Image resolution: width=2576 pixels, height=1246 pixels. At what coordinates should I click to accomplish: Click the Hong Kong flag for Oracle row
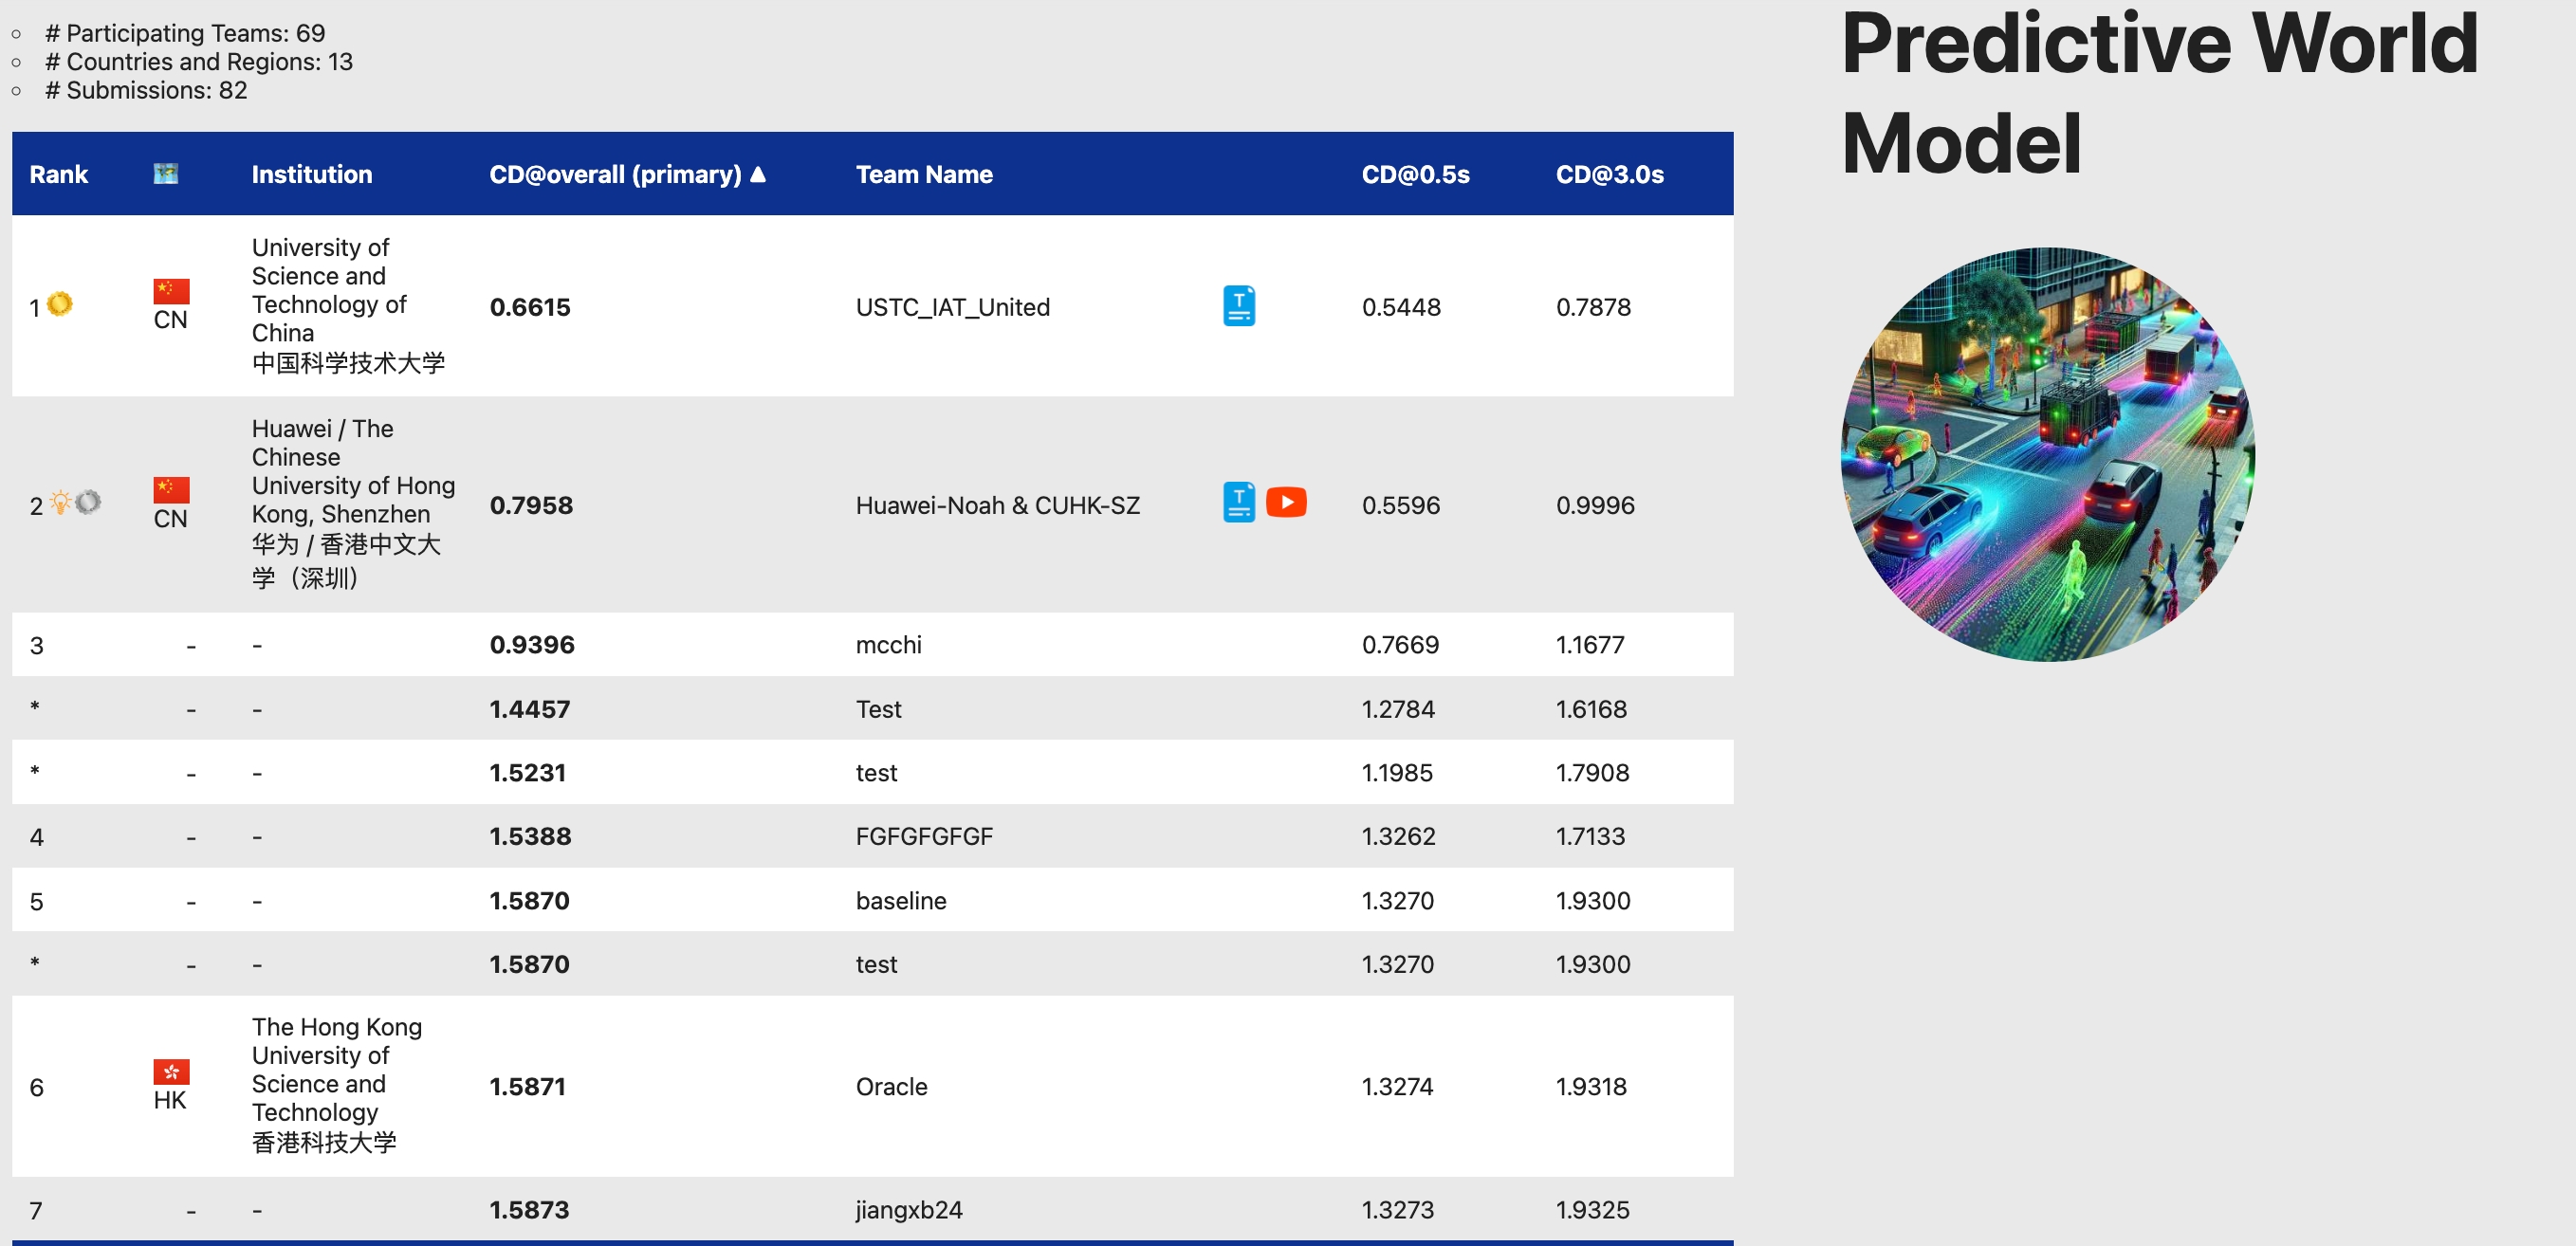[x=171, y=1072]
